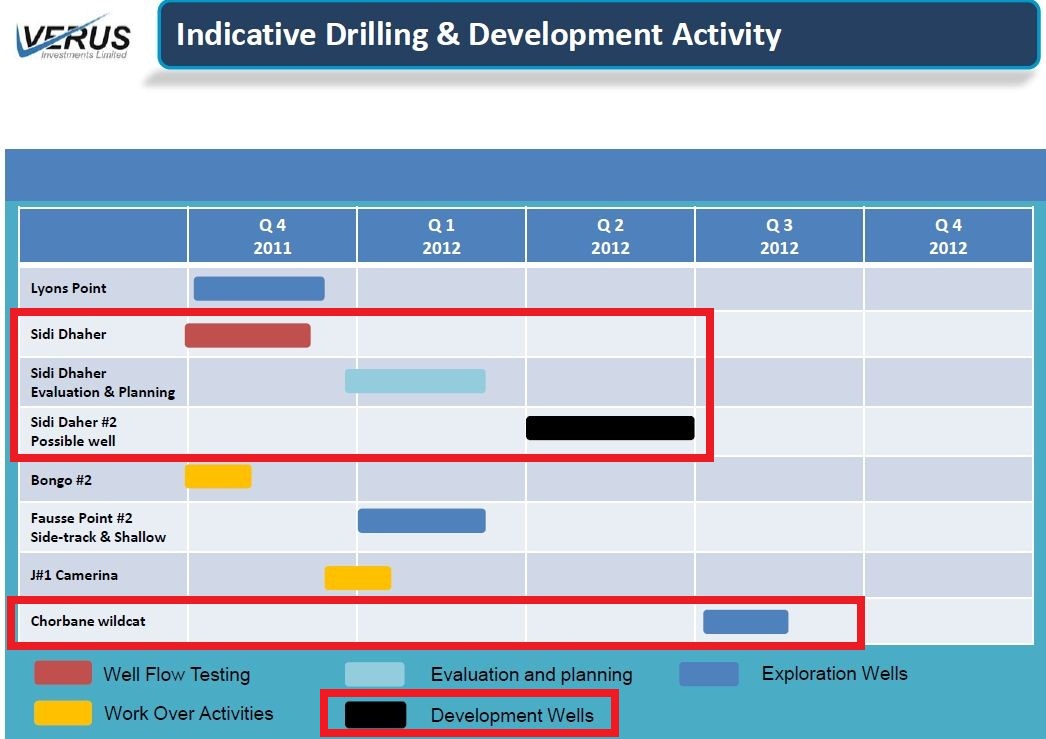Image resolution: width=1046 pixels, height=739 pixels.
Task: Click the Q3 2012 column header
Action: pyautogui.click(x=779, y=236)
